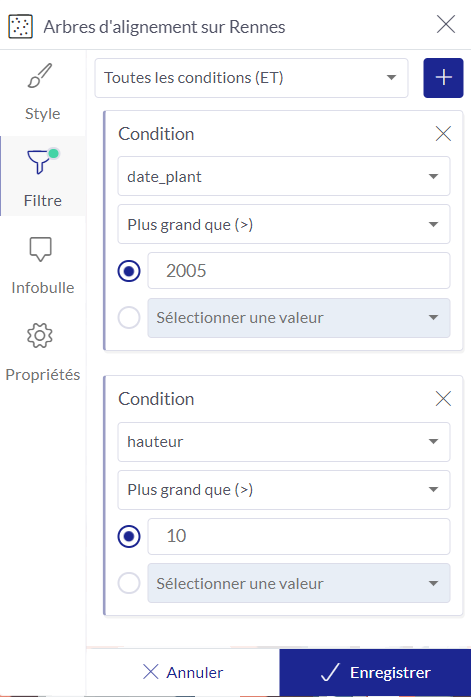Open the hauteur field dropdown

tap(283, 442)
